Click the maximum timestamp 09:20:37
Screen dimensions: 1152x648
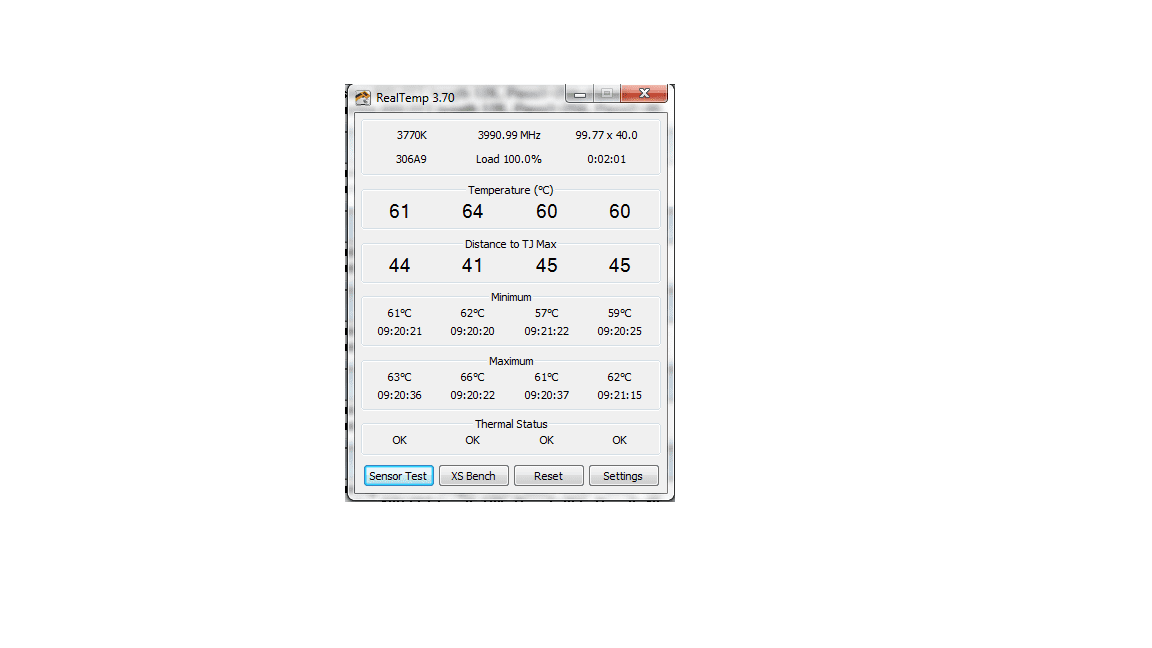coord(547,395)
